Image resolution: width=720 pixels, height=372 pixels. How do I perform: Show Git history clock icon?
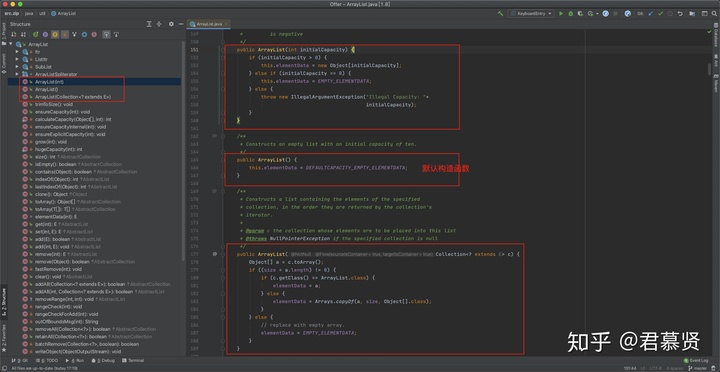(670, 14)
